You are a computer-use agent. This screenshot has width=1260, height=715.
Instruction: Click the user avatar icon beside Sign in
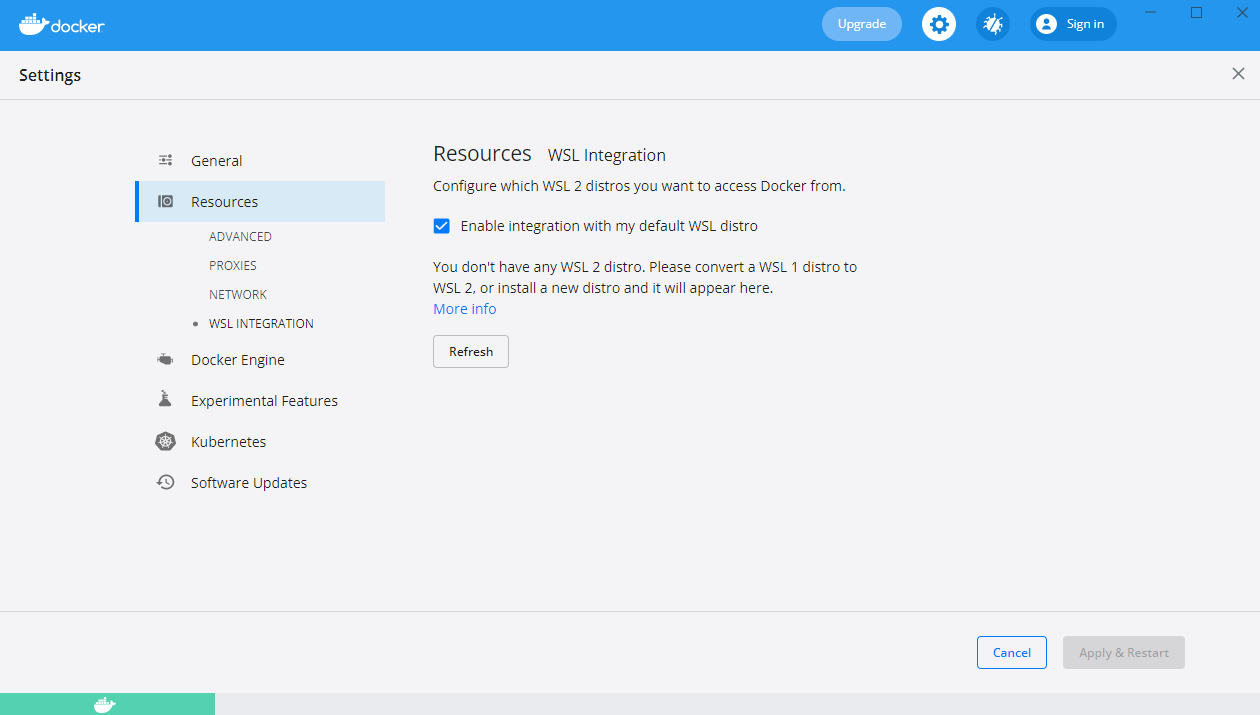(x=1046, y=24)
